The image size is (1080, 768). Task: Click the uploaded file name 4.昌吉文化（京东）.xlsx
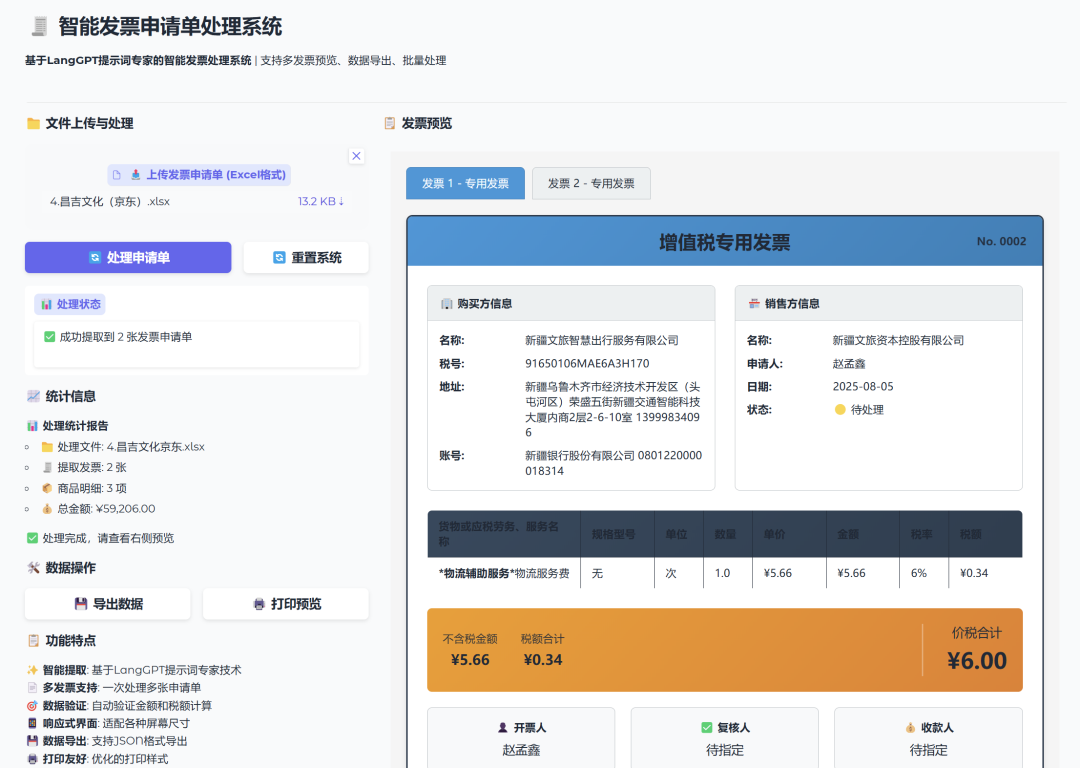[110, 201]
